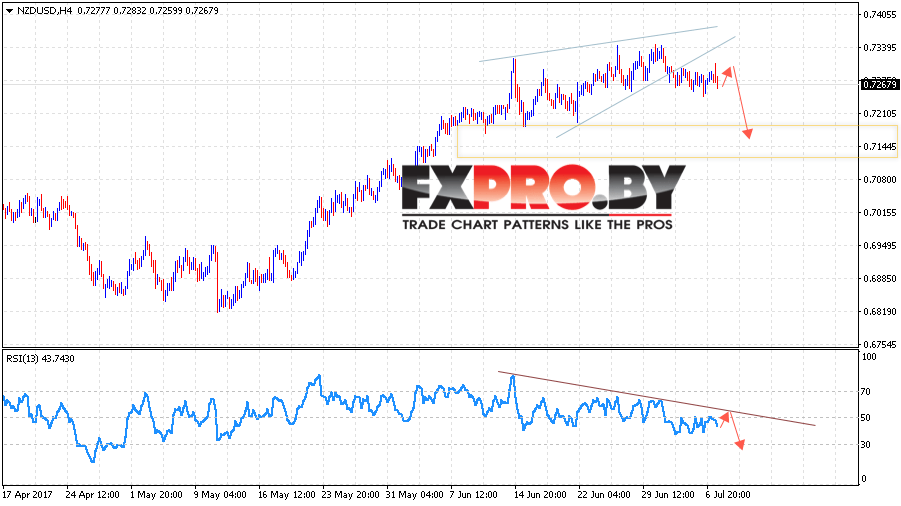Click the 0.72105 price axis label
Image resolution: width=901 pixels, height=506 pixels.
pos(880,114)
